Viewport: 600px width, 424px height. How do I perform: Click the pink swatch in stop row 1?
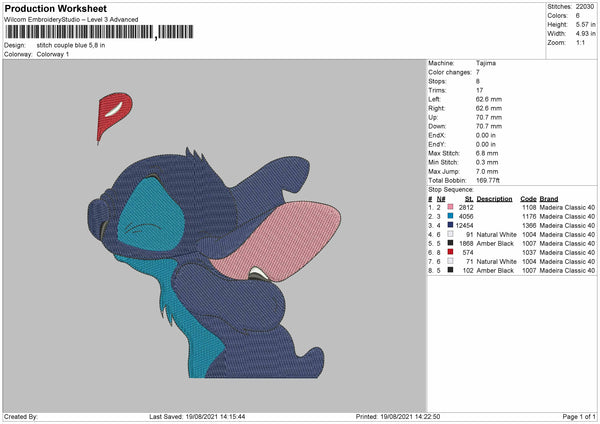(450, 207)
